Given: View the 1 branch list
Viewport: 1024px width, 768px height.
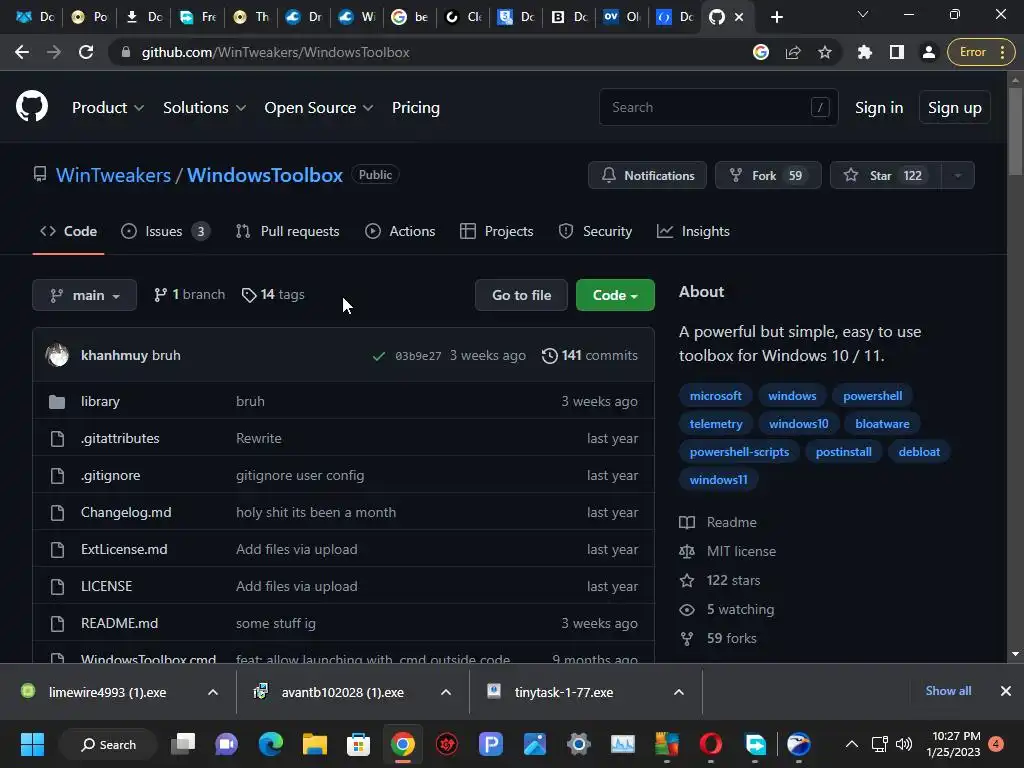Looking at the screenshot, I should coord(189,295).
